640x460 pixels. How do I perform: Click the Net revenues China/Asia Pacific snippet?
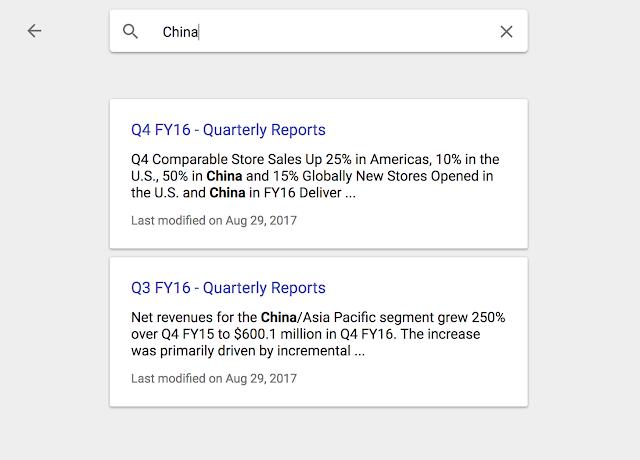coord(318,334)
